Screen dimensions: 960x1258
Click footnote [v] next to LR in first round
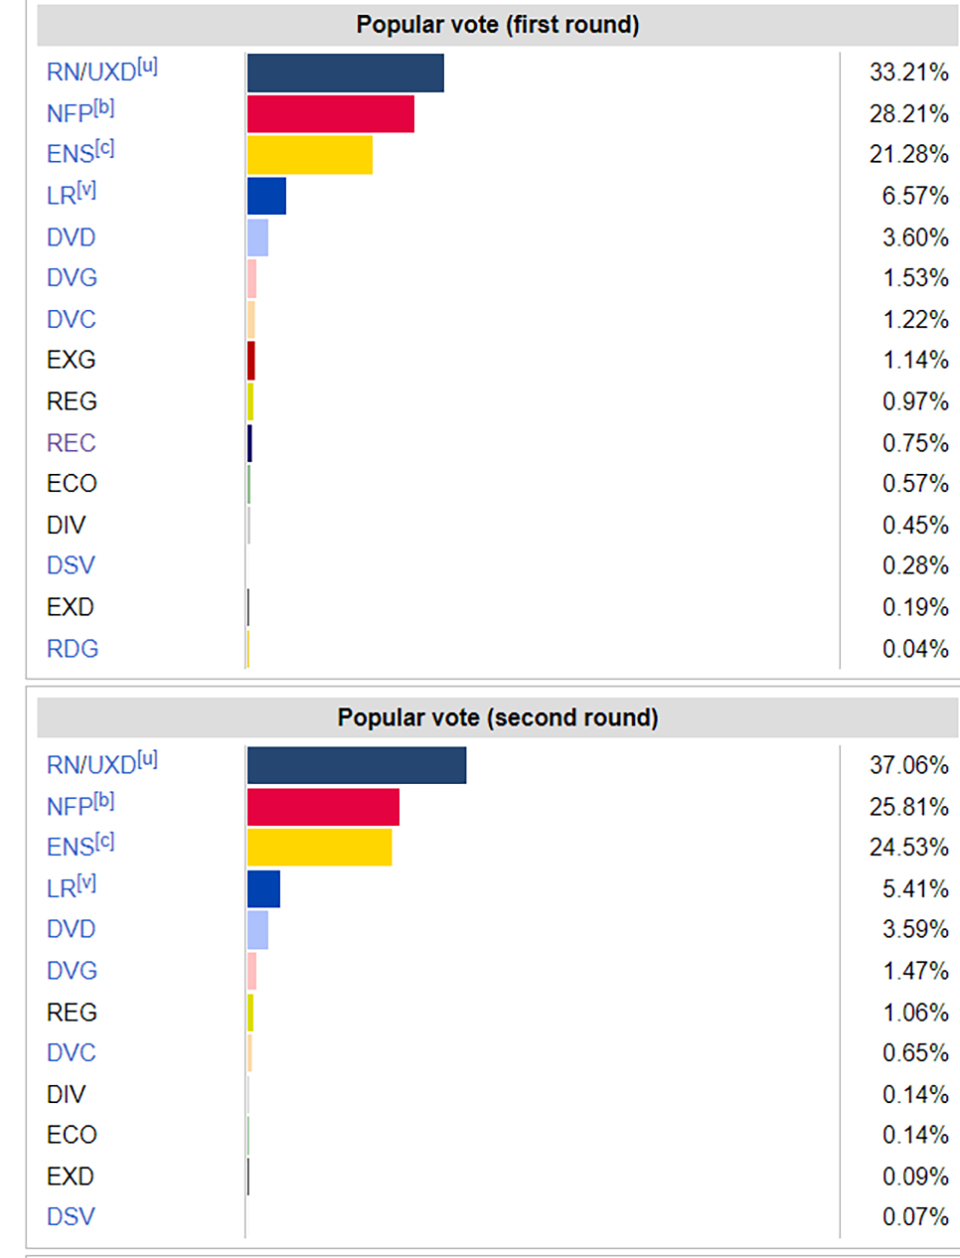click(x=86, y=190)
